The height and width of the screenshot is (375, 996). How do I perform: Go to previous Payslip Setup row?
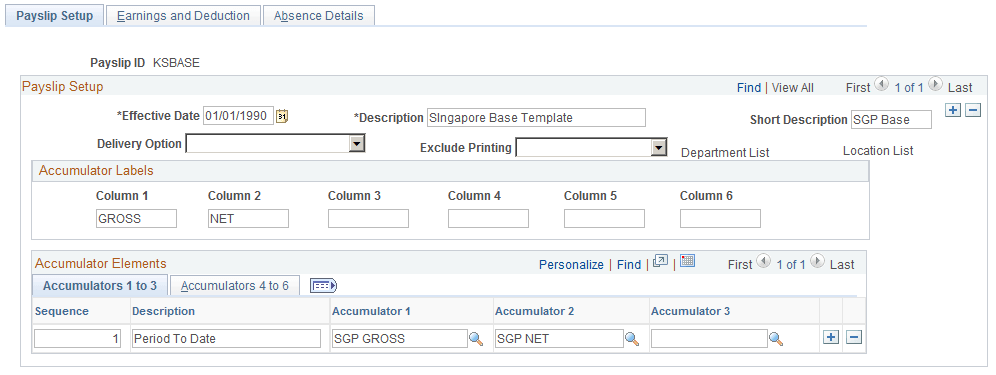tap(881, 83)
